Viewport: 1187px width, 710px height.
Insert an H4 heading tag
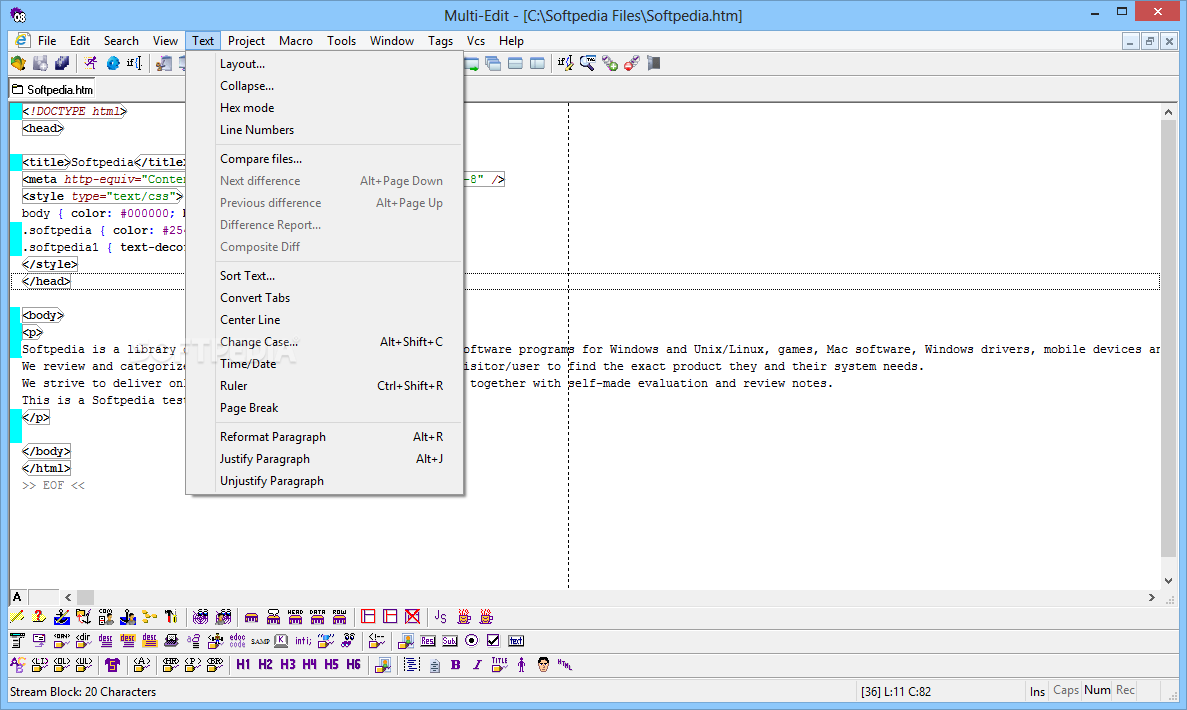(x=310, y=665)
